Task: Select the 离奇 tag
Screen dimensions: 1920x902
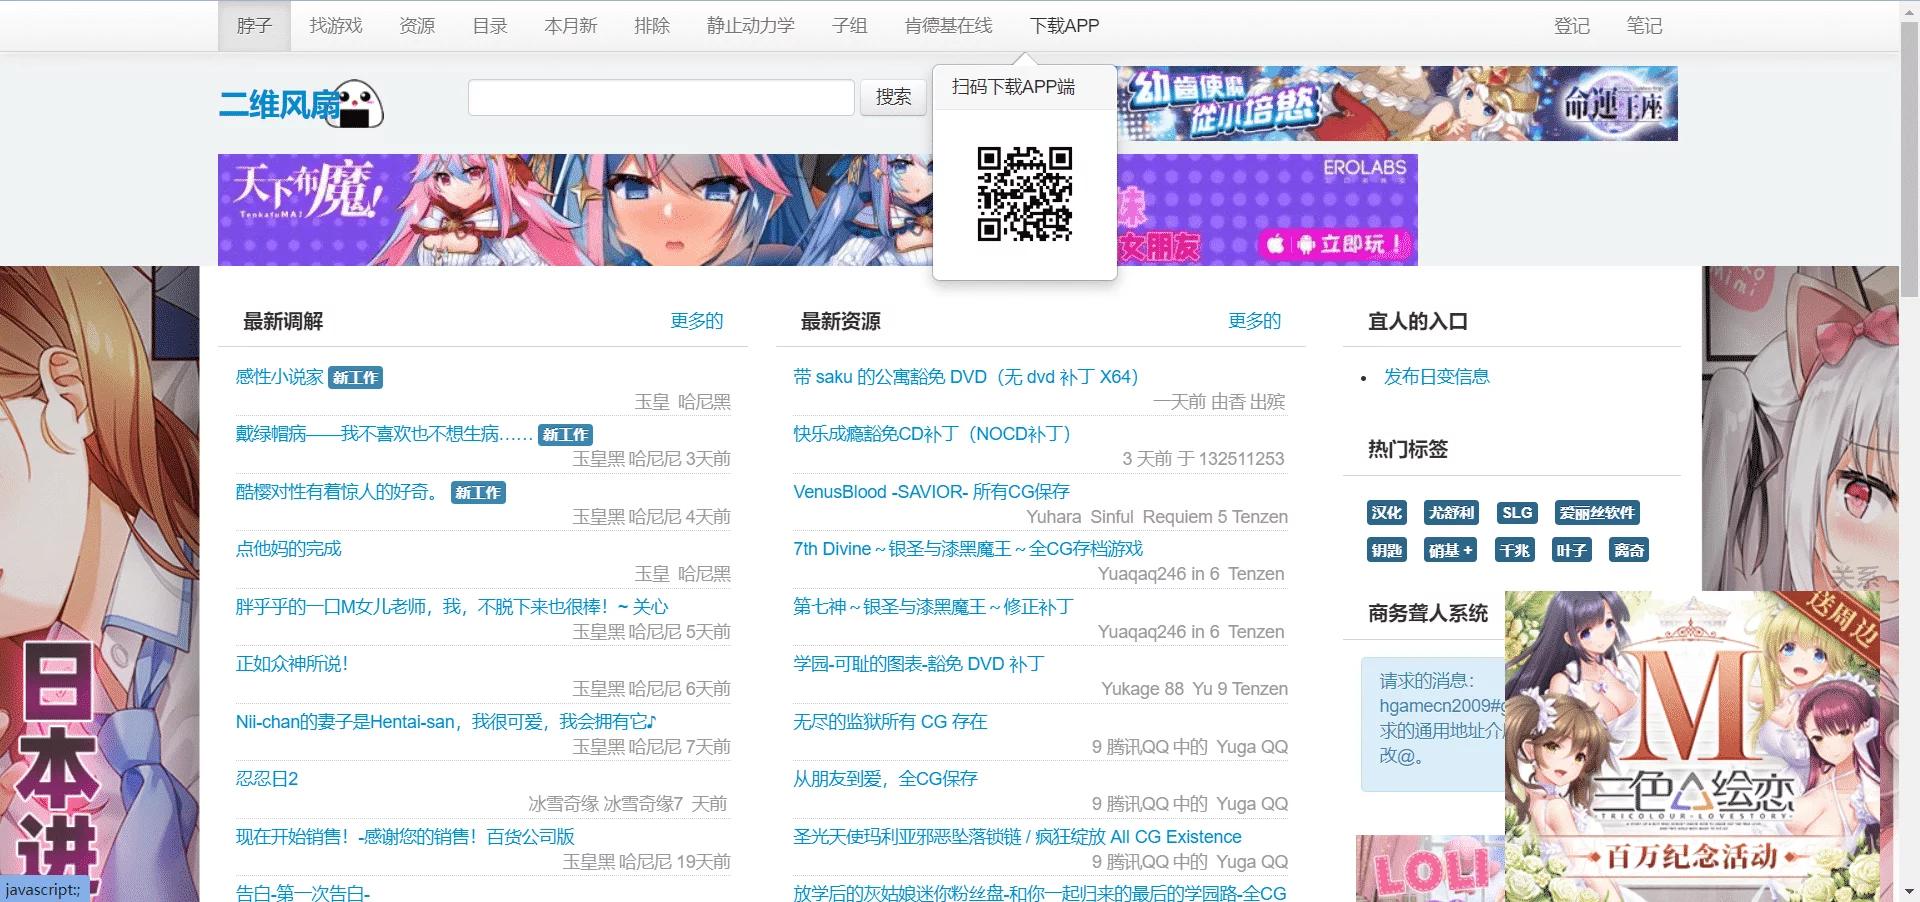Action: (1629, 550)
